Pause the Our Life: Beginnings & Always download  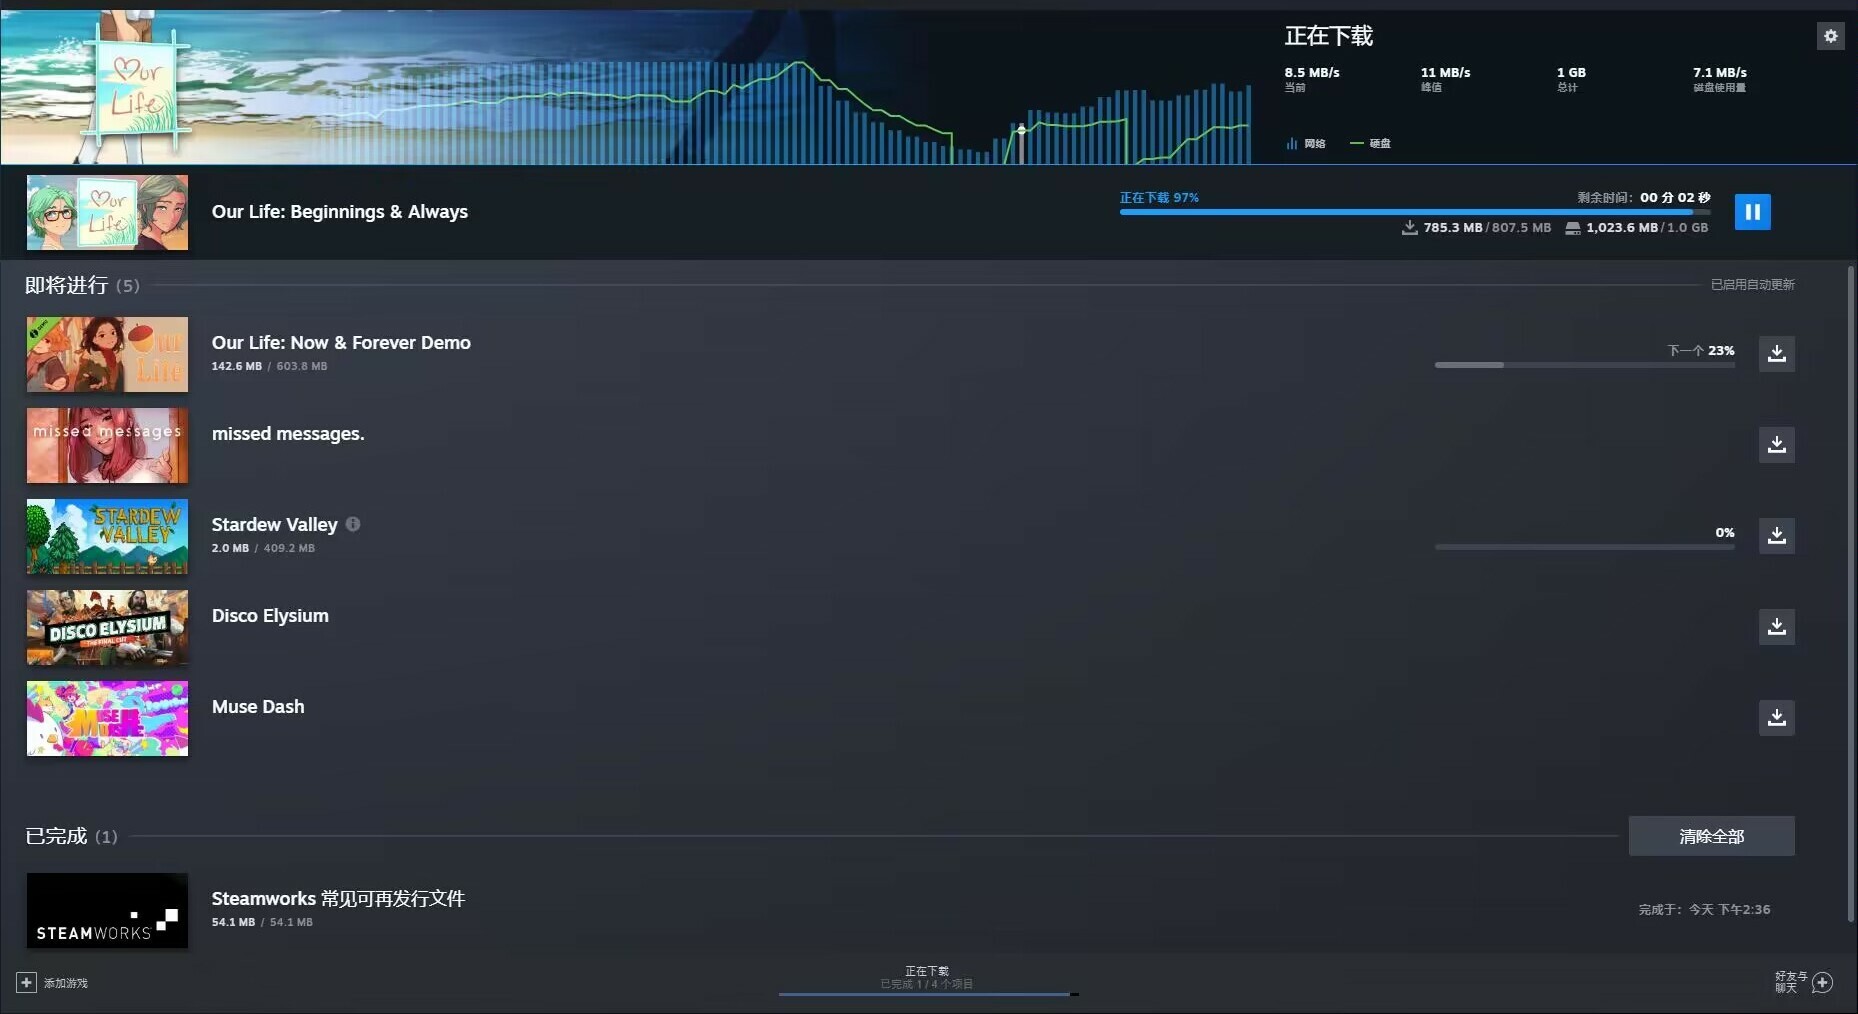[1752, 212]
